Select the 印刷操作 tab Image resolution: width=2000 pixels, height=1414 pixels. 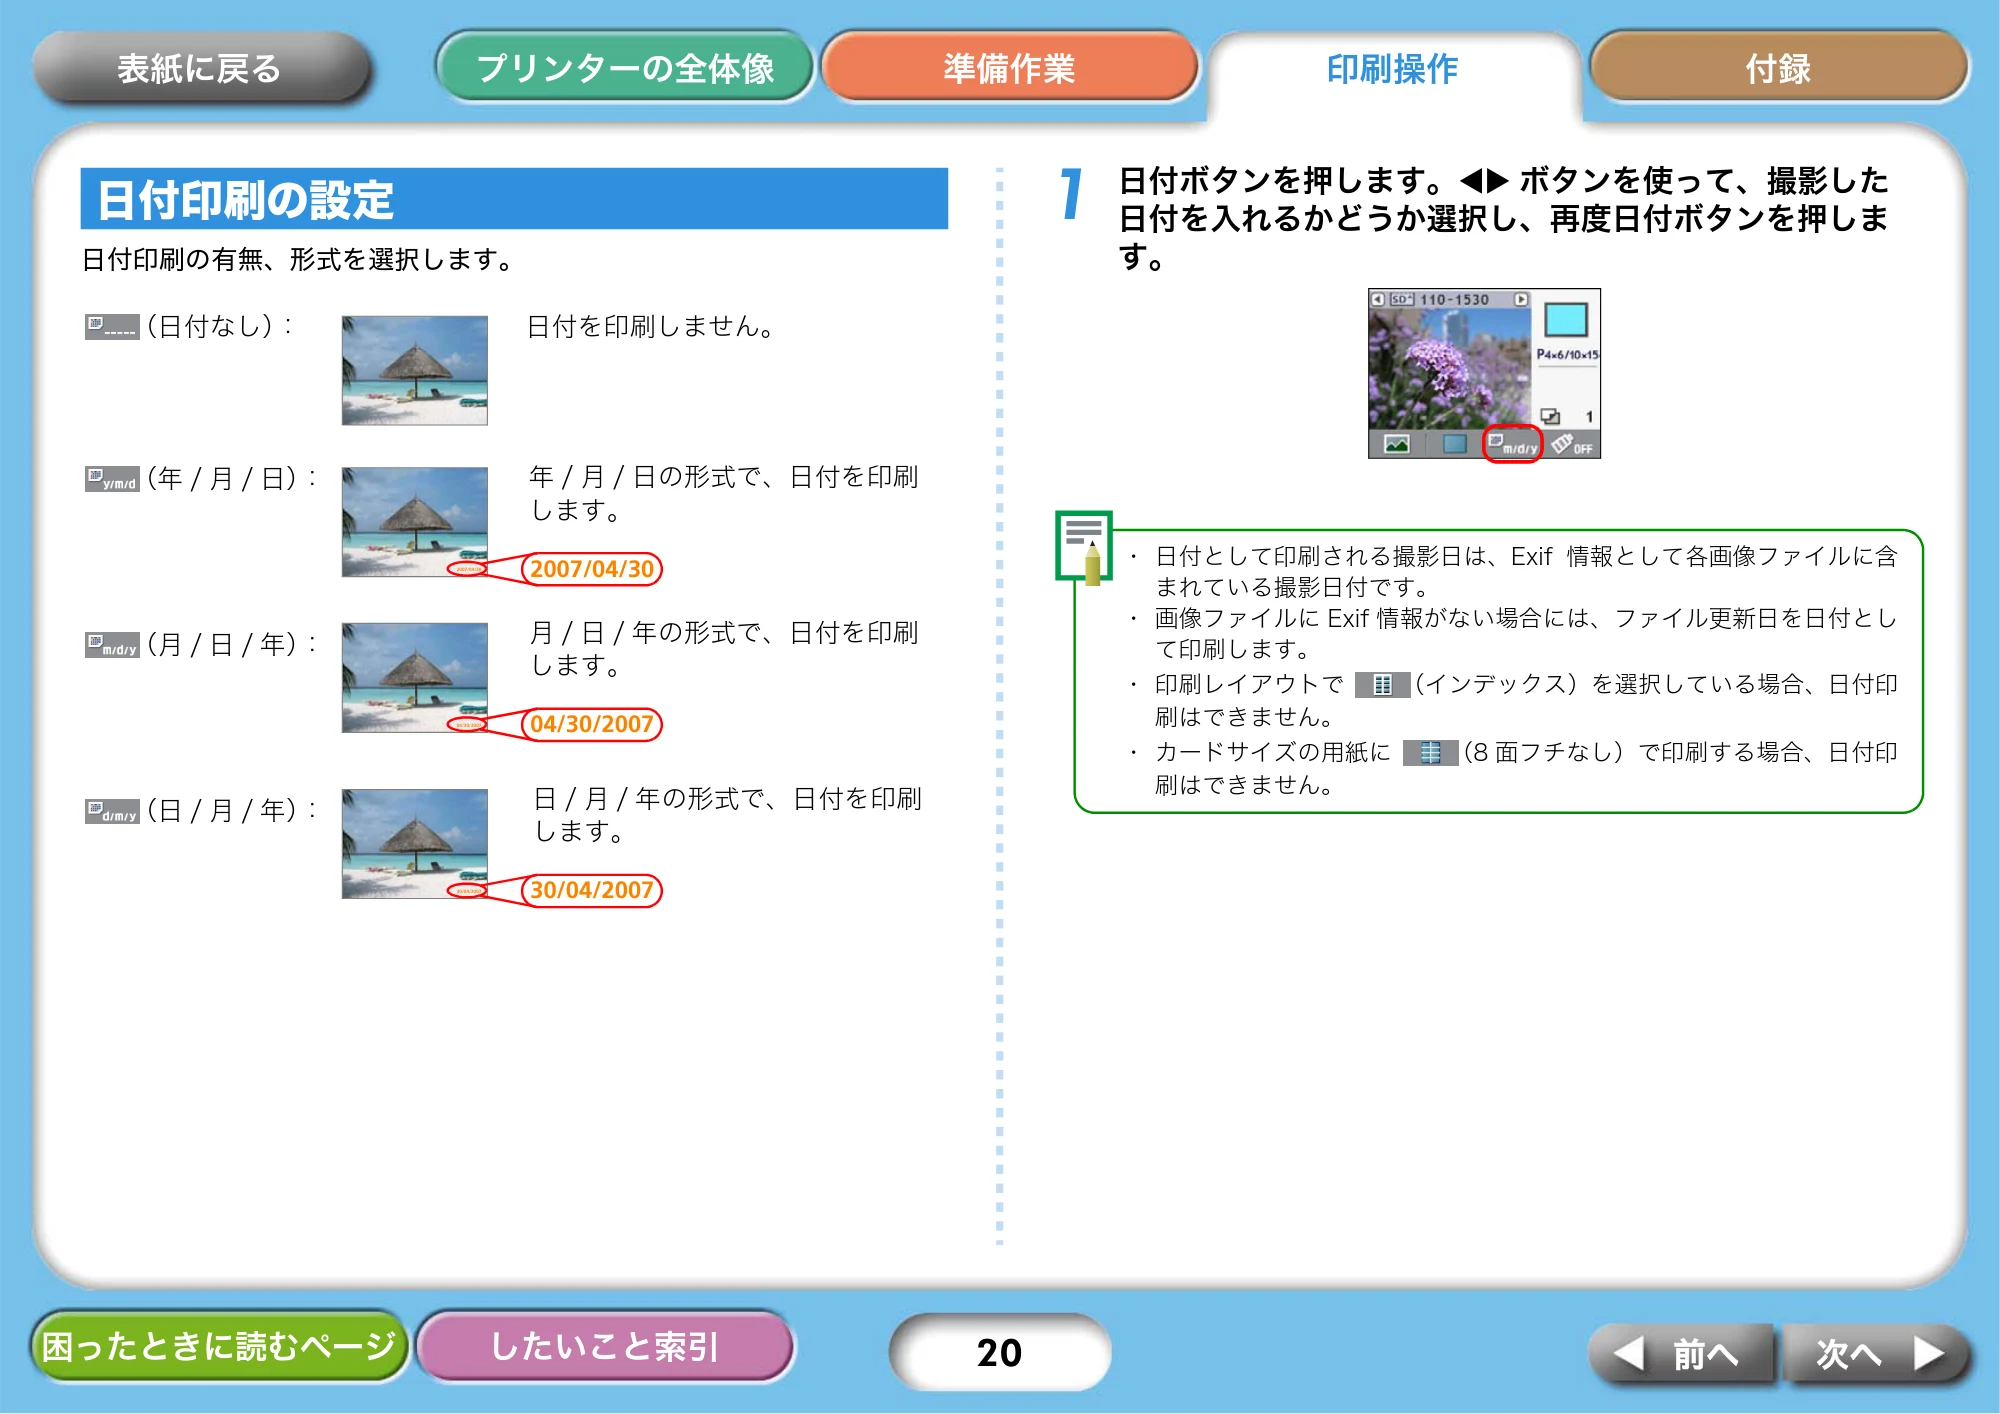click(1392, 70)
